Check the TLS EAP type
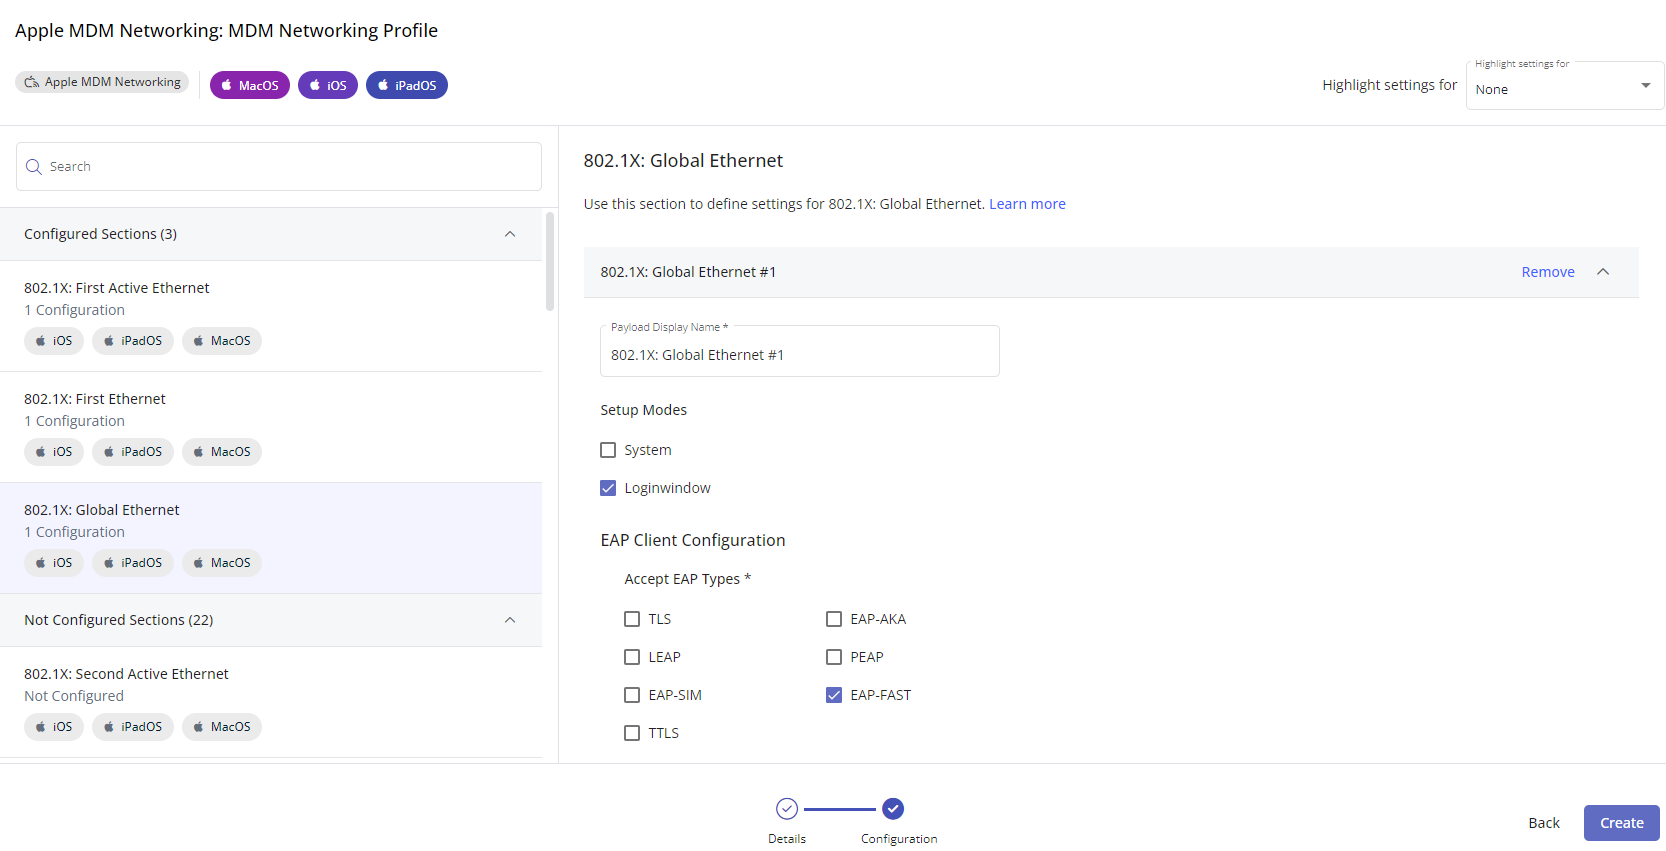The width and height of the screenshot is (1666, 851). 632,619
